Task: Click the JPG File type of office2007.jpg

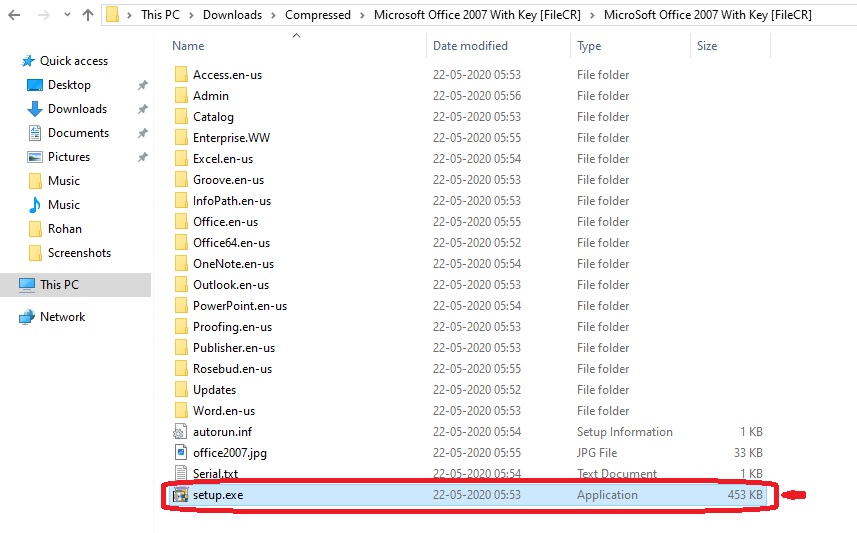Action: click(597, 453)
